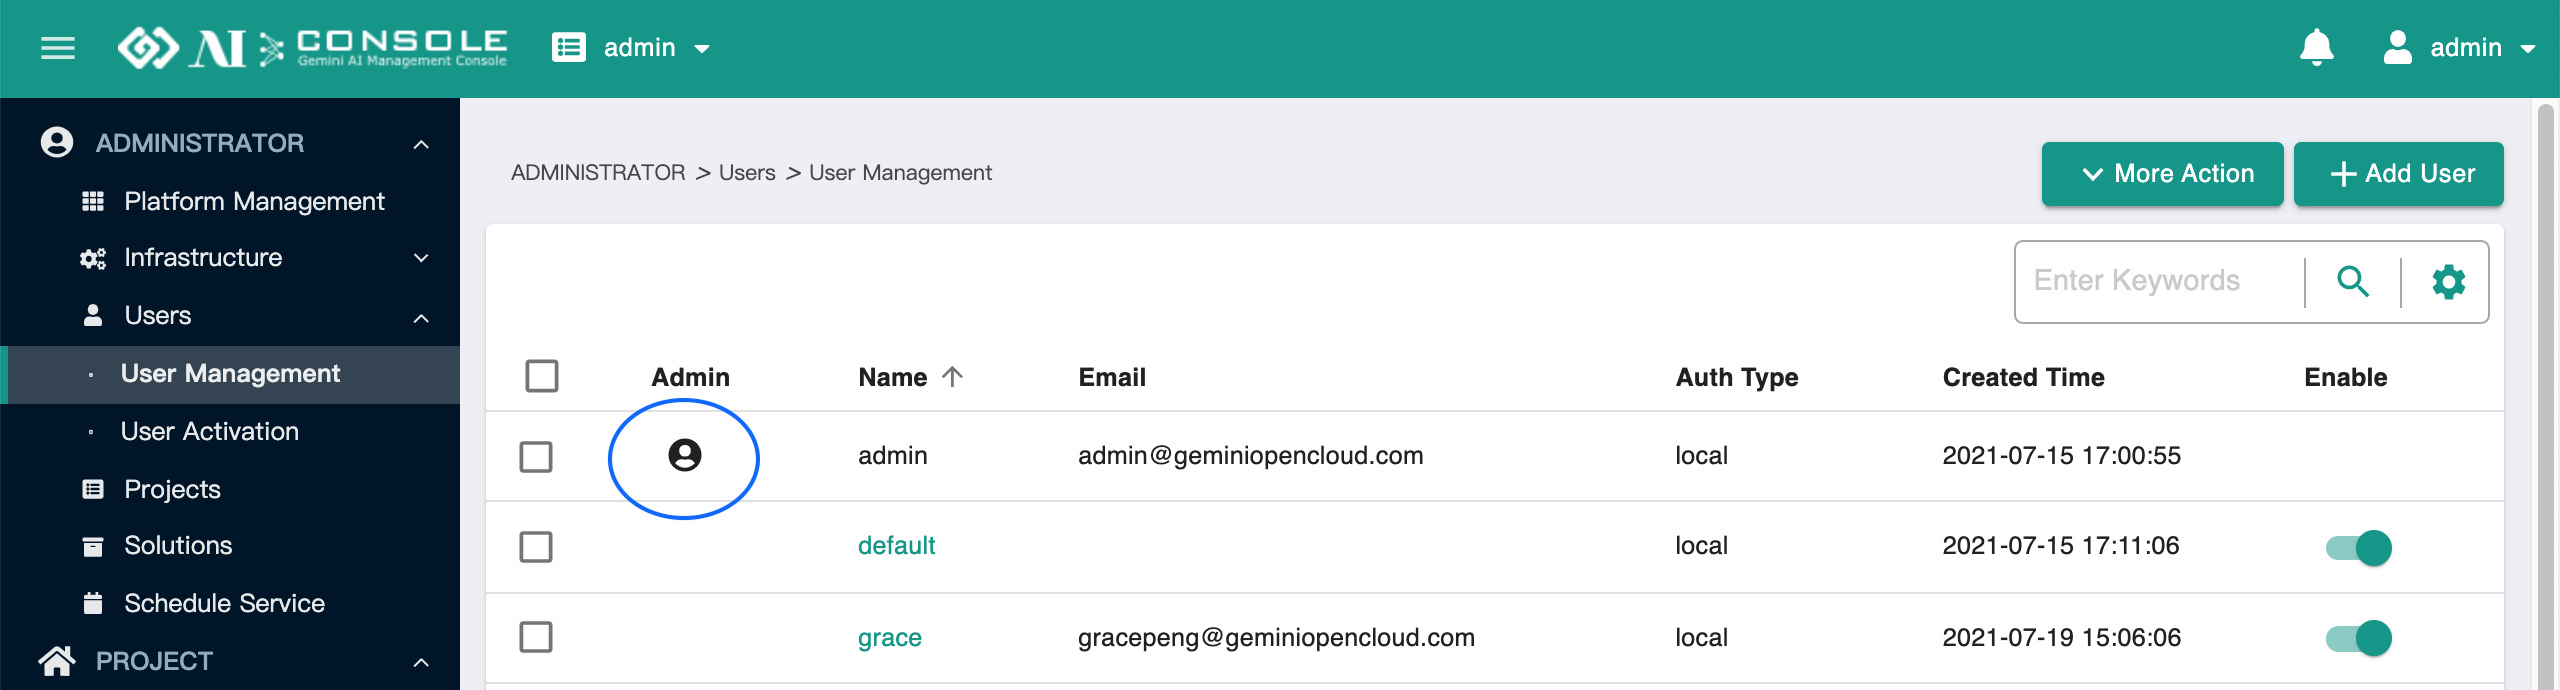Click the Infrastructure gears icon
Viewport: 2560px width, 690px height.
pyautogui.click(x=93, y=258)
